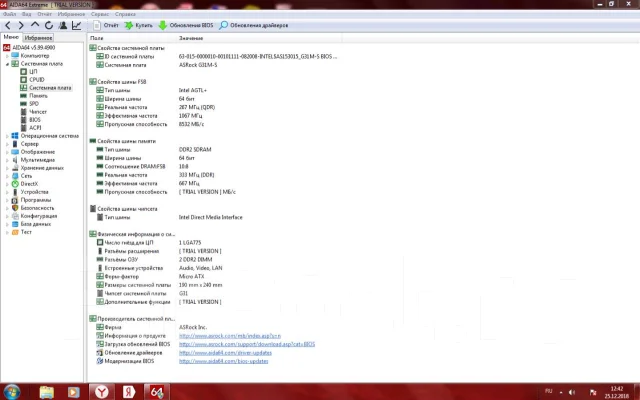Open the Файл menu
The height and width of the screenshot is (400, 640).
(x=9, y=14)
